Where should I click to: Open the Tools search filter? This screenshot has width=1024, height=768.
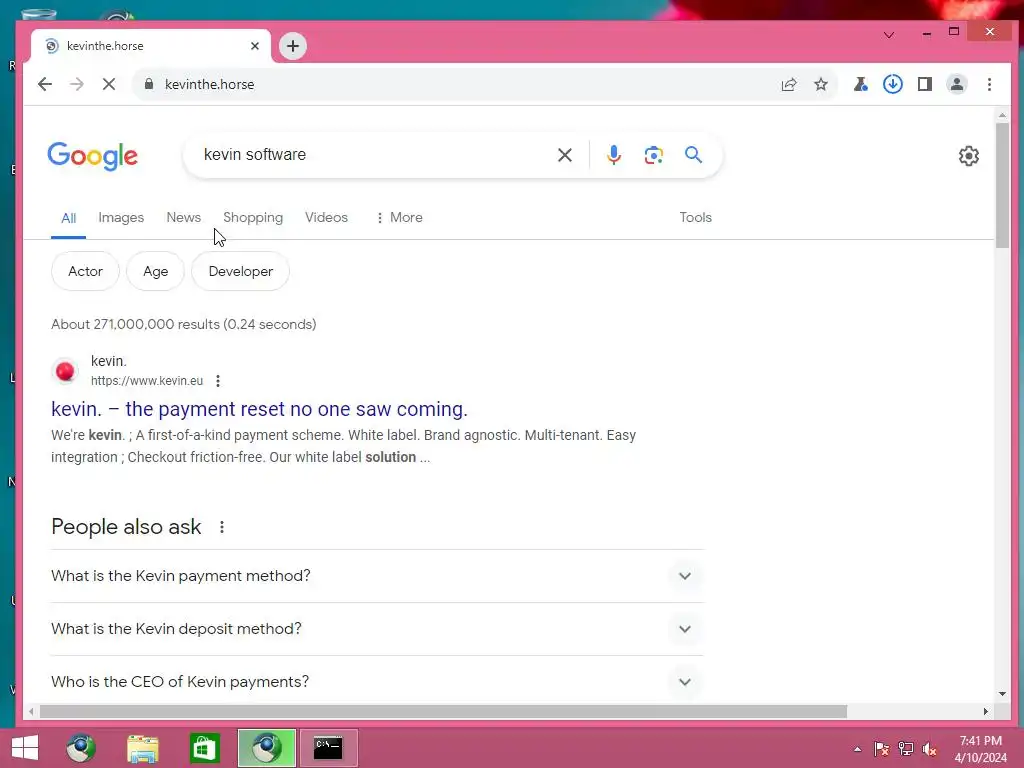click(x=696, y=217)
